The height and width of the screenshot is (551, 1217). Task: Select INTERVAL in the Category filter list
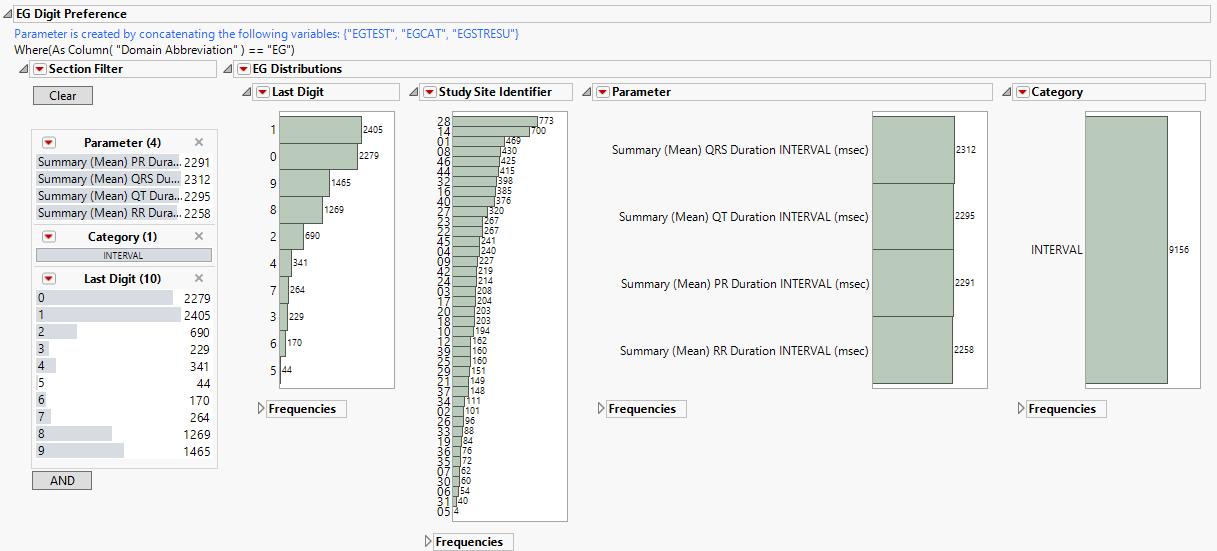coord(123,255)
